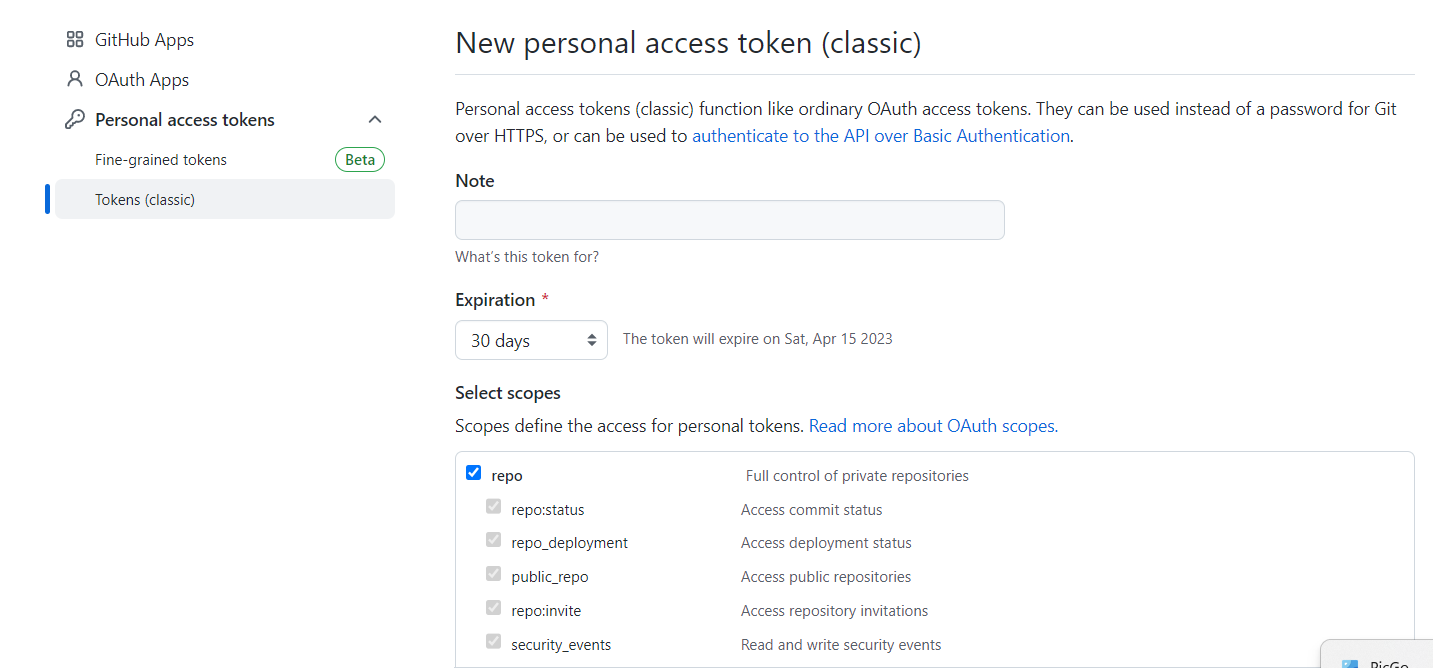Toggle the security_events checkbox
Screen dimensions: 1433x668
(493, 642)
